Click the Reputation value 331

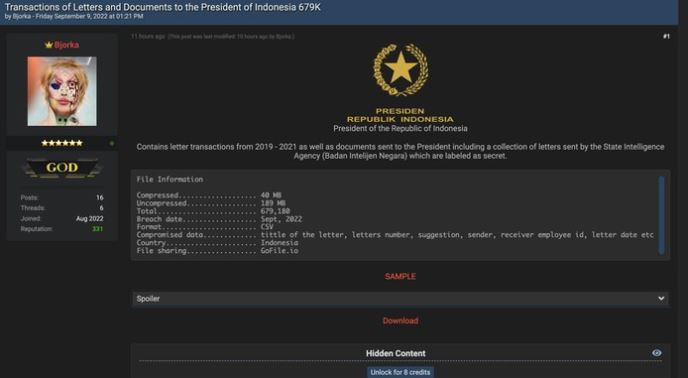point(97,229)
